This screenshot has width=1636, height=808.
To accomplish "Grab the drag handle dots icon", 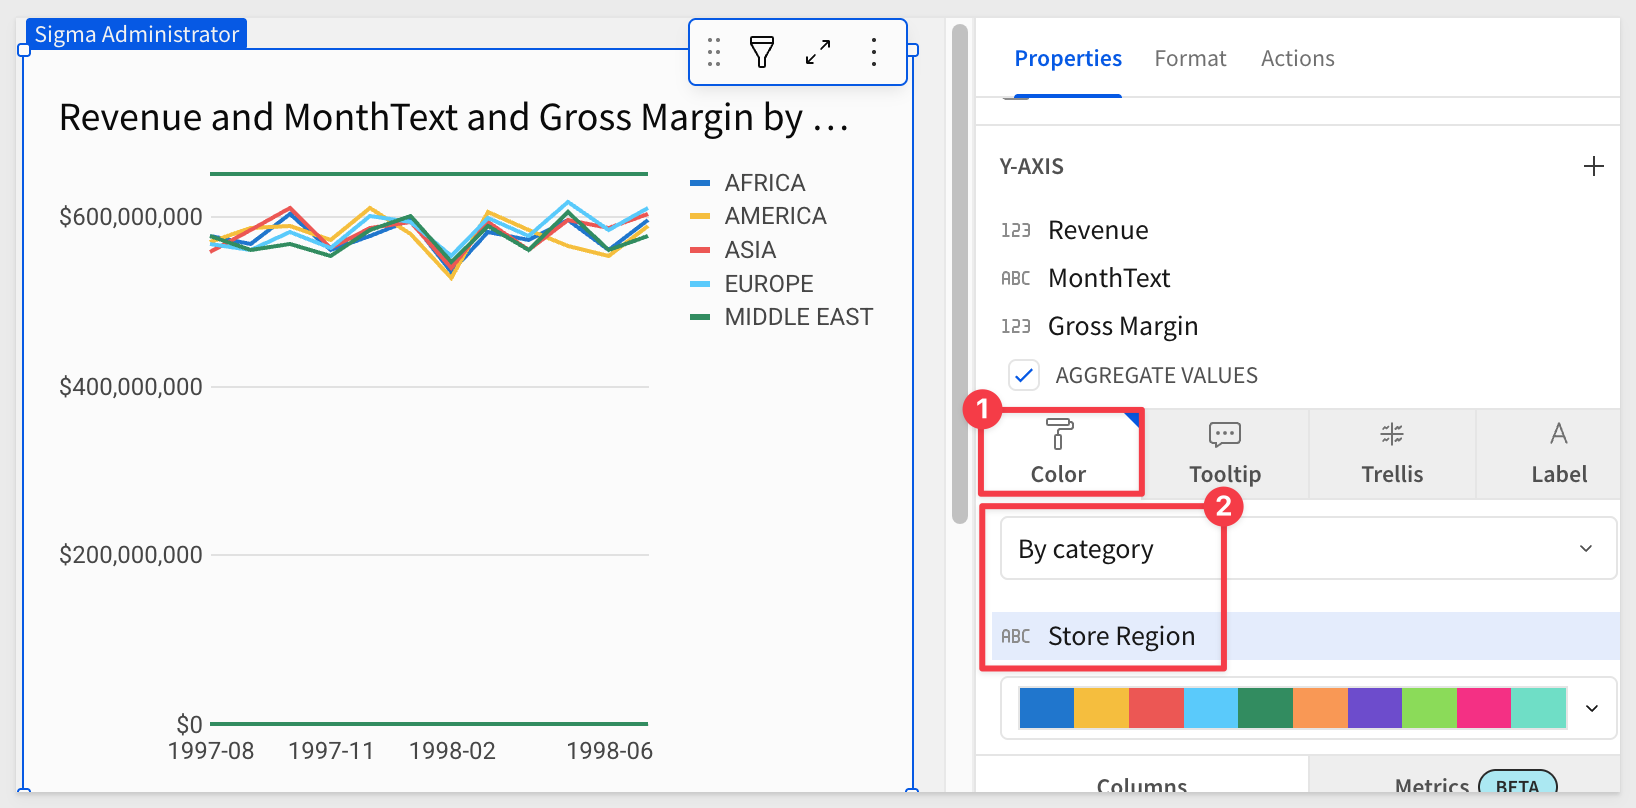I will pyautogui.click(x=714, y=52).
